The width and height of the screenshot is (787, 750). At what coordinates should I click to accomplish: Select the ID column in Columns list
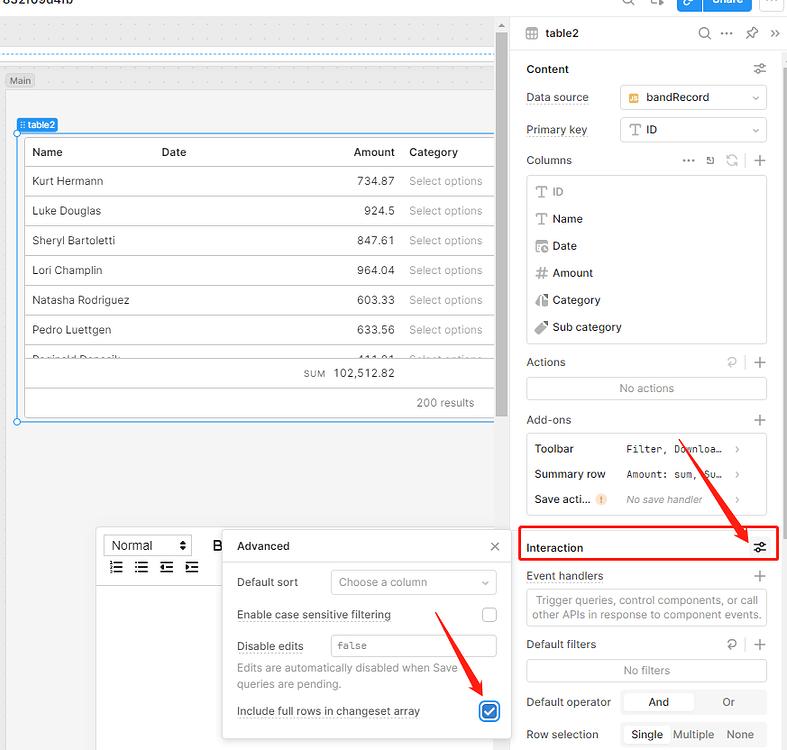[646, 192]
